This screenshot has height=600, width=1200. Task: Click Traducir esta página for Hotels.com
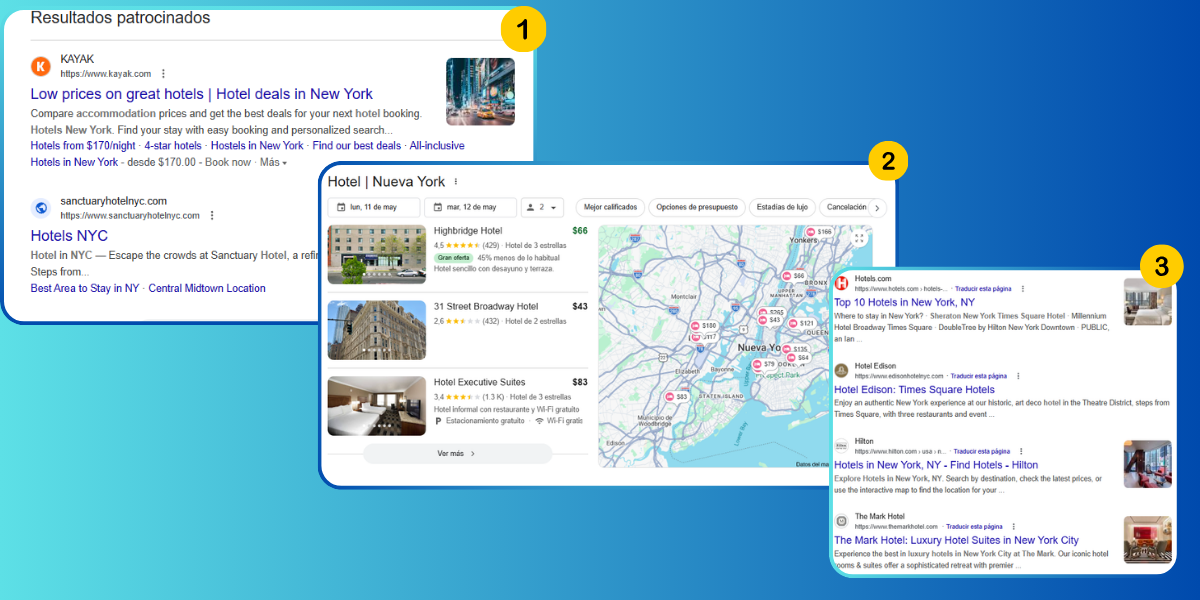click(984, 288)
